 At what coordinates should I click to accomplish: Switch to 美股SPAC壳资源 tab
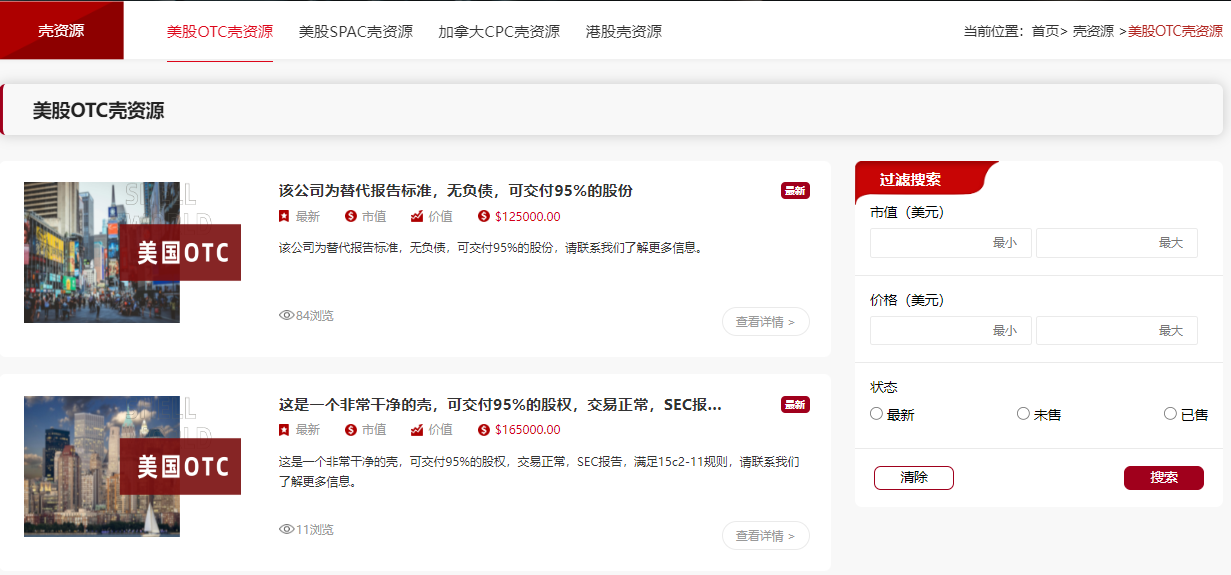click(355, 31)
